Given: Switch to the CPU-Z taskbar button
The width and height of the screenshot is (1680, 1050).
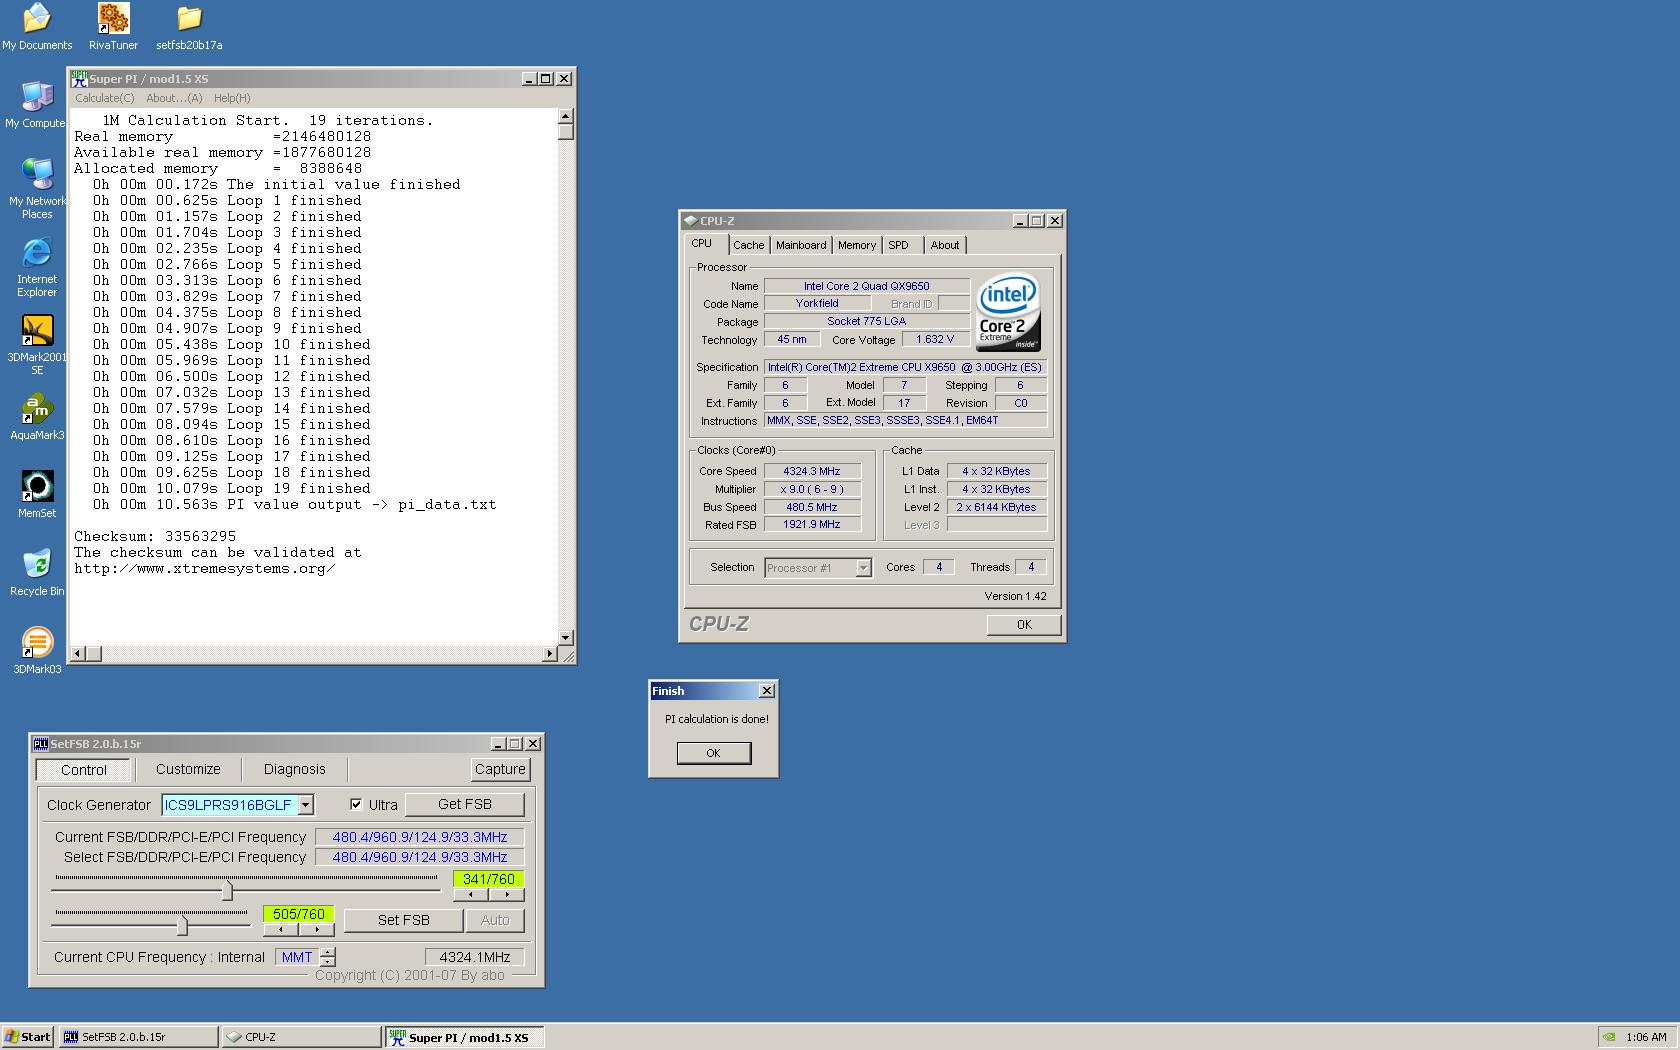Looking at the screenshot, I should click(x=301, y=1037).
